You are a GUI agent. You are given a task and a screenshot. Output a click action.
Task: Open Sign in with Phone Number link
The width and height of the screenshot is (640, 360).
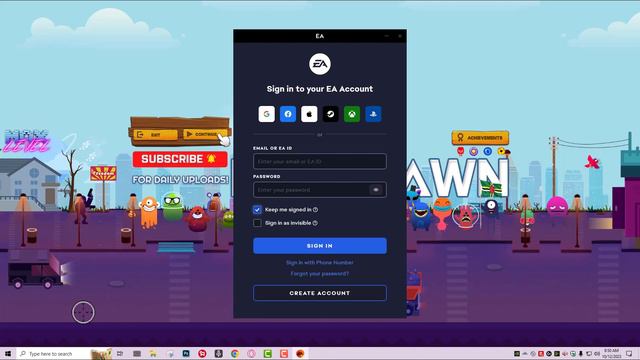pyautogui.click(x=320, y=262)
